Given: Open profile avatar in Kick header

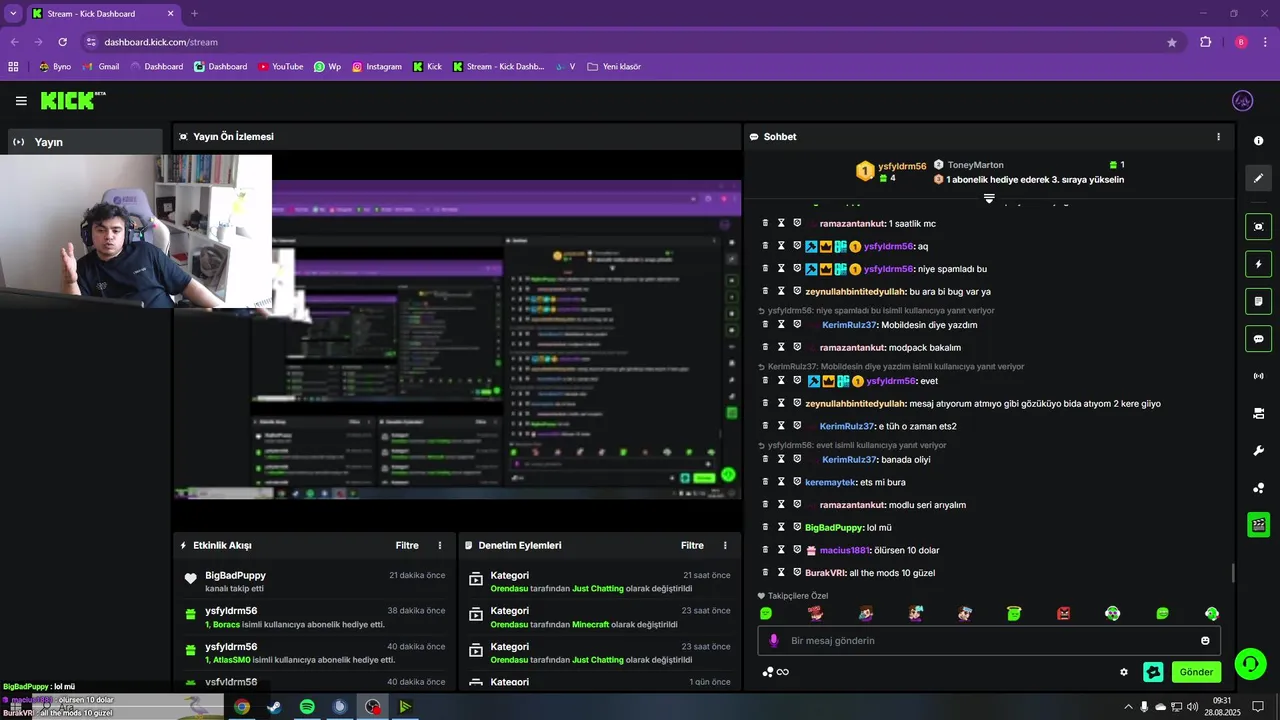Looking at the screenshot, I should pos(1243,101).
